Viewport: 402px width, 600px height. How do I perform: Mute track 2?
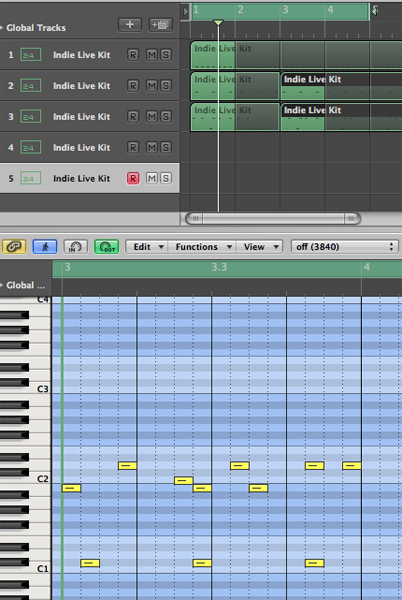[152, 86]
